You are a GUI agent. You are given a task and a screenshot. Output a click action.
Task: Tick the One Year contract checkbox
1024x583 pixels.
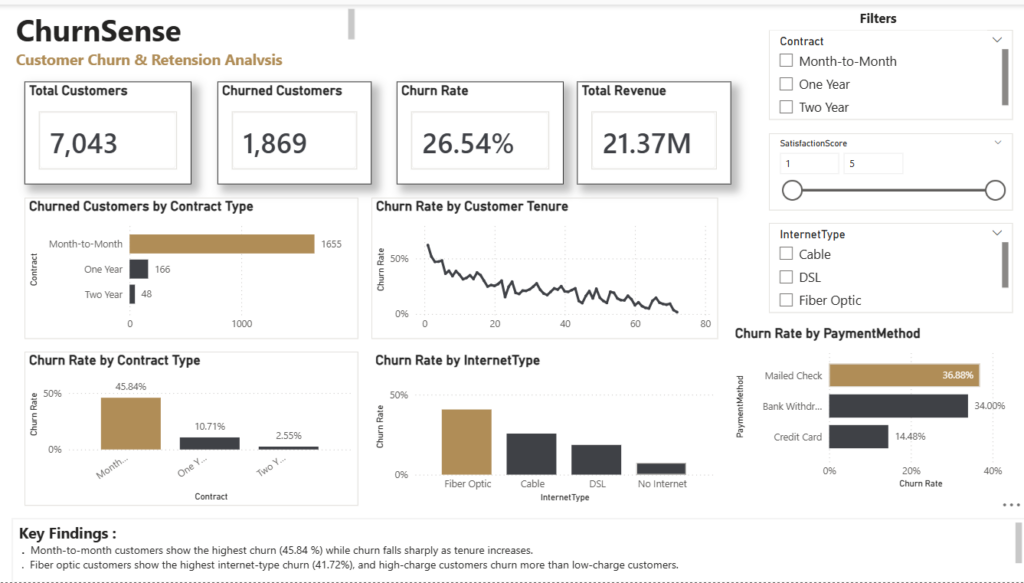[x=786, y=84]
